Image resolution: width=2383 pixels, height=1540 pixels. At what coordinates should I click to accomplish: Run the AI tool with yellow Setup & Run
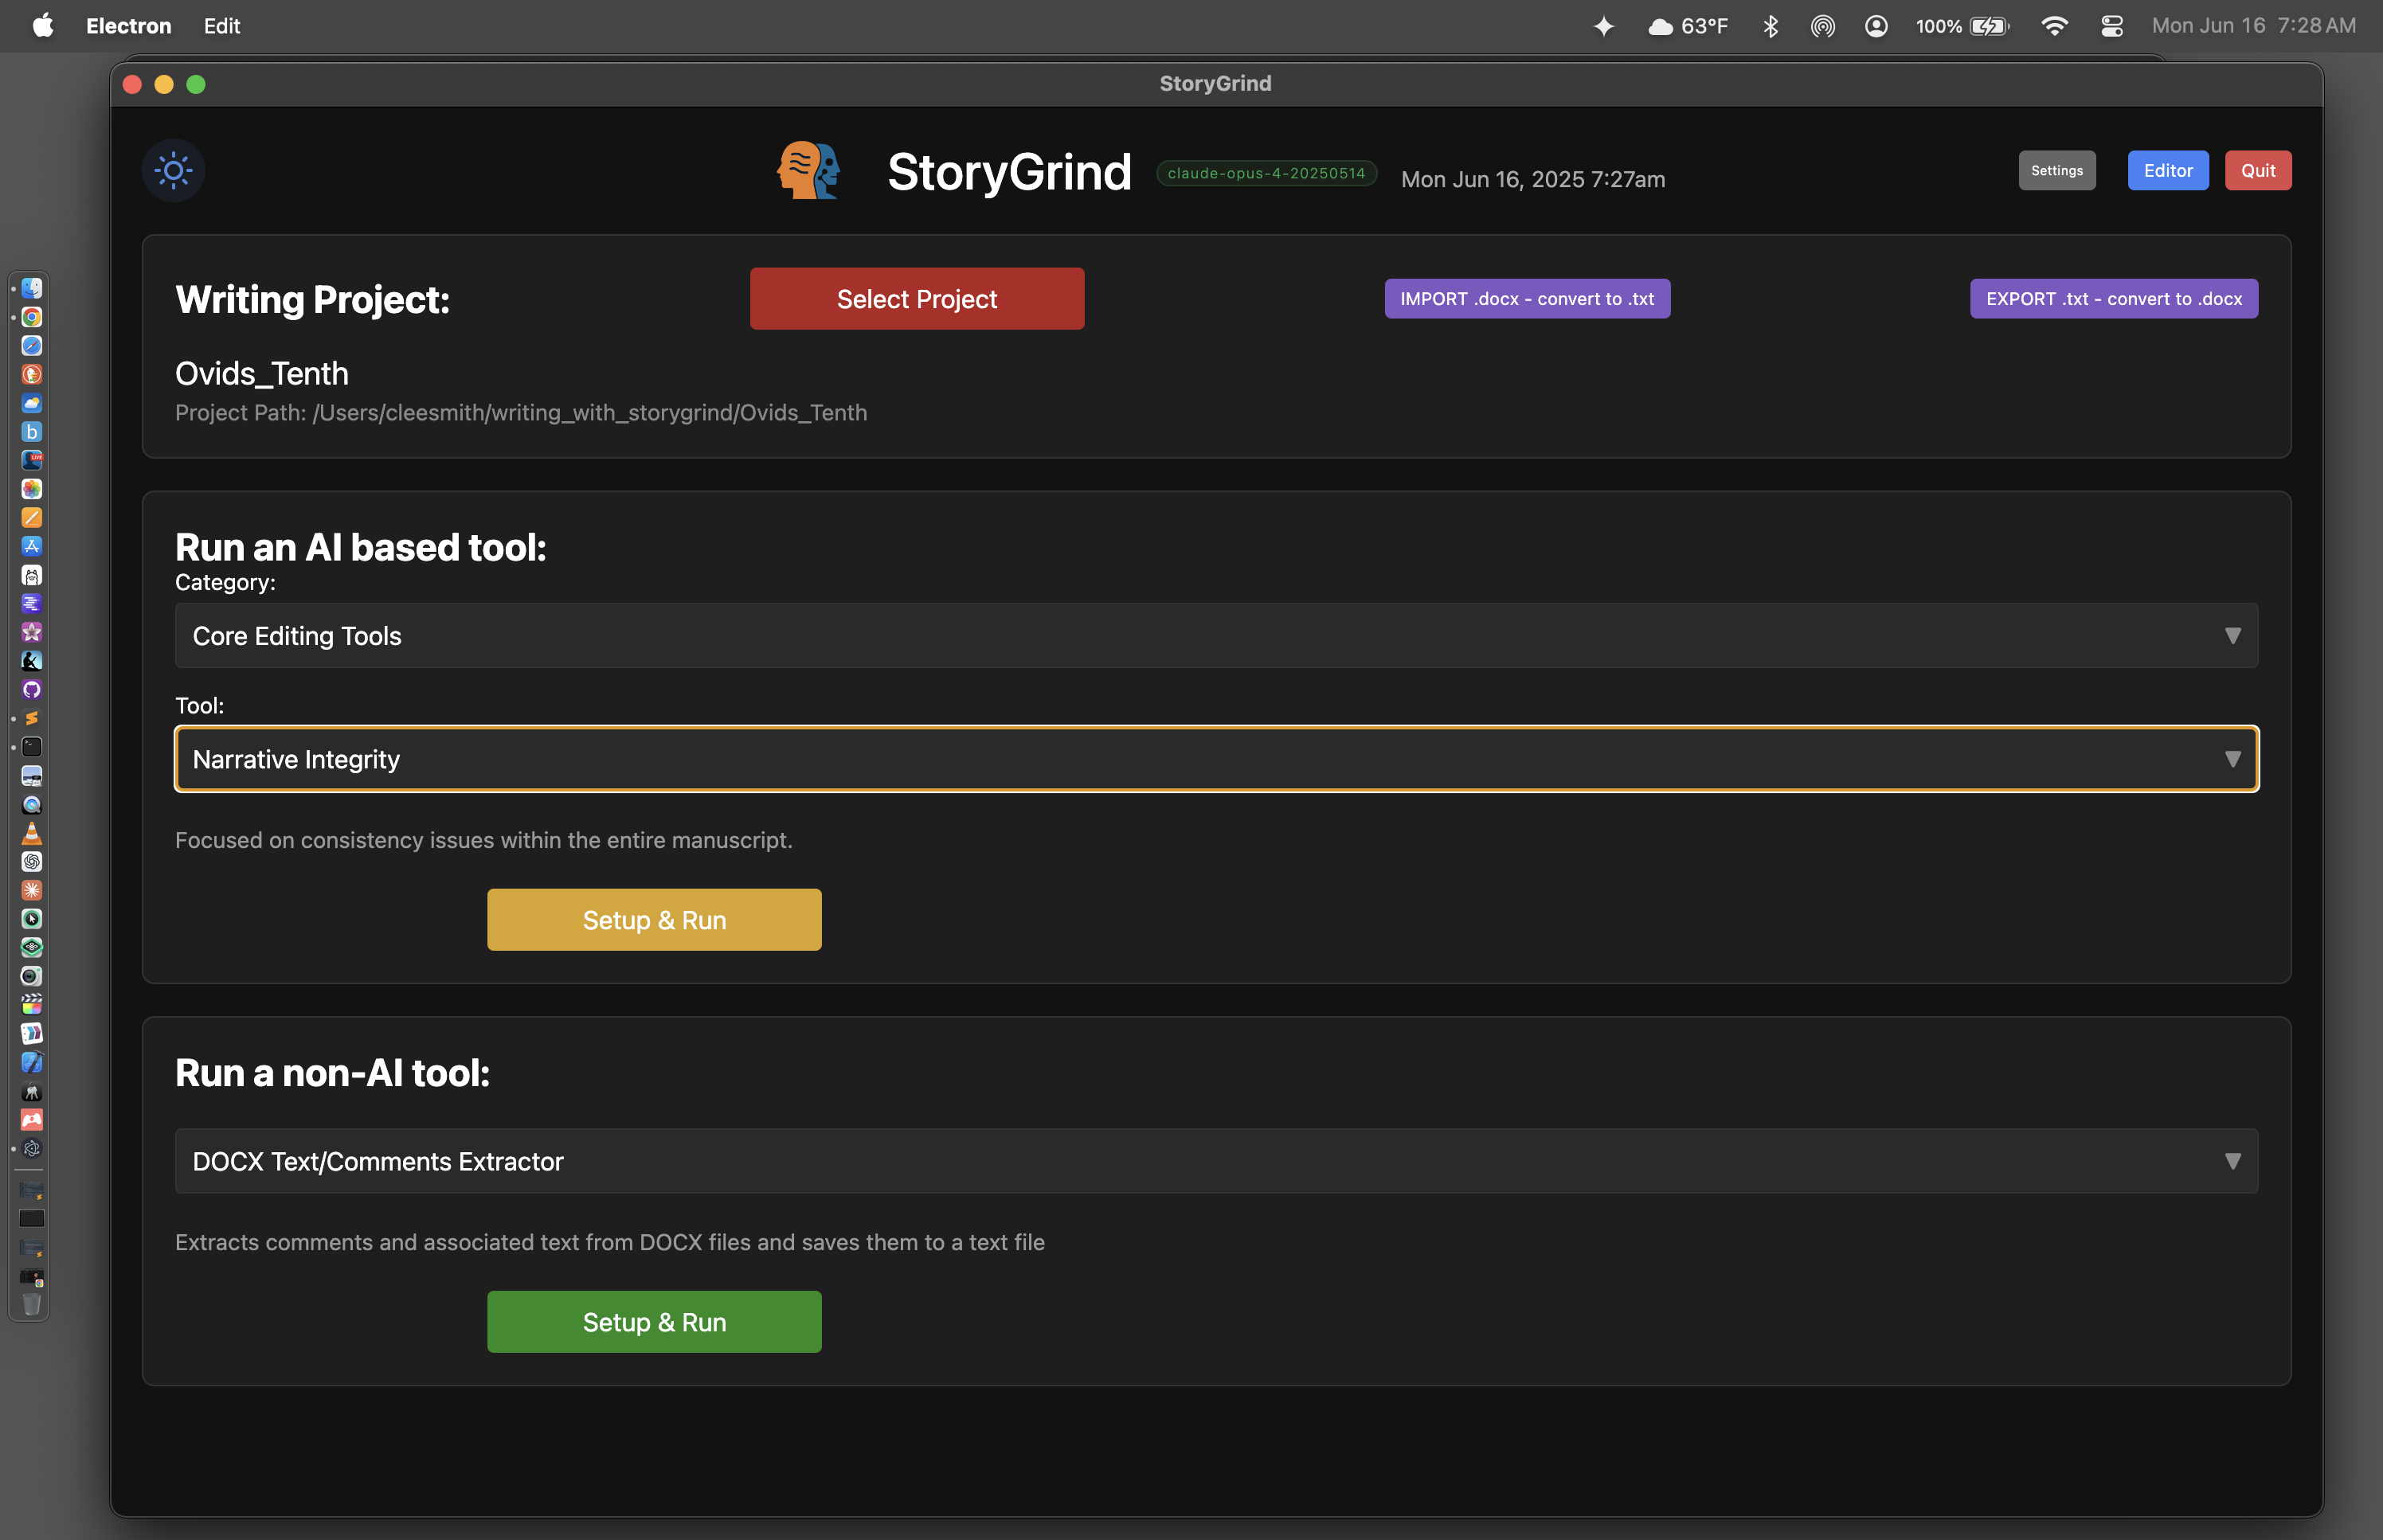(654, 920)
